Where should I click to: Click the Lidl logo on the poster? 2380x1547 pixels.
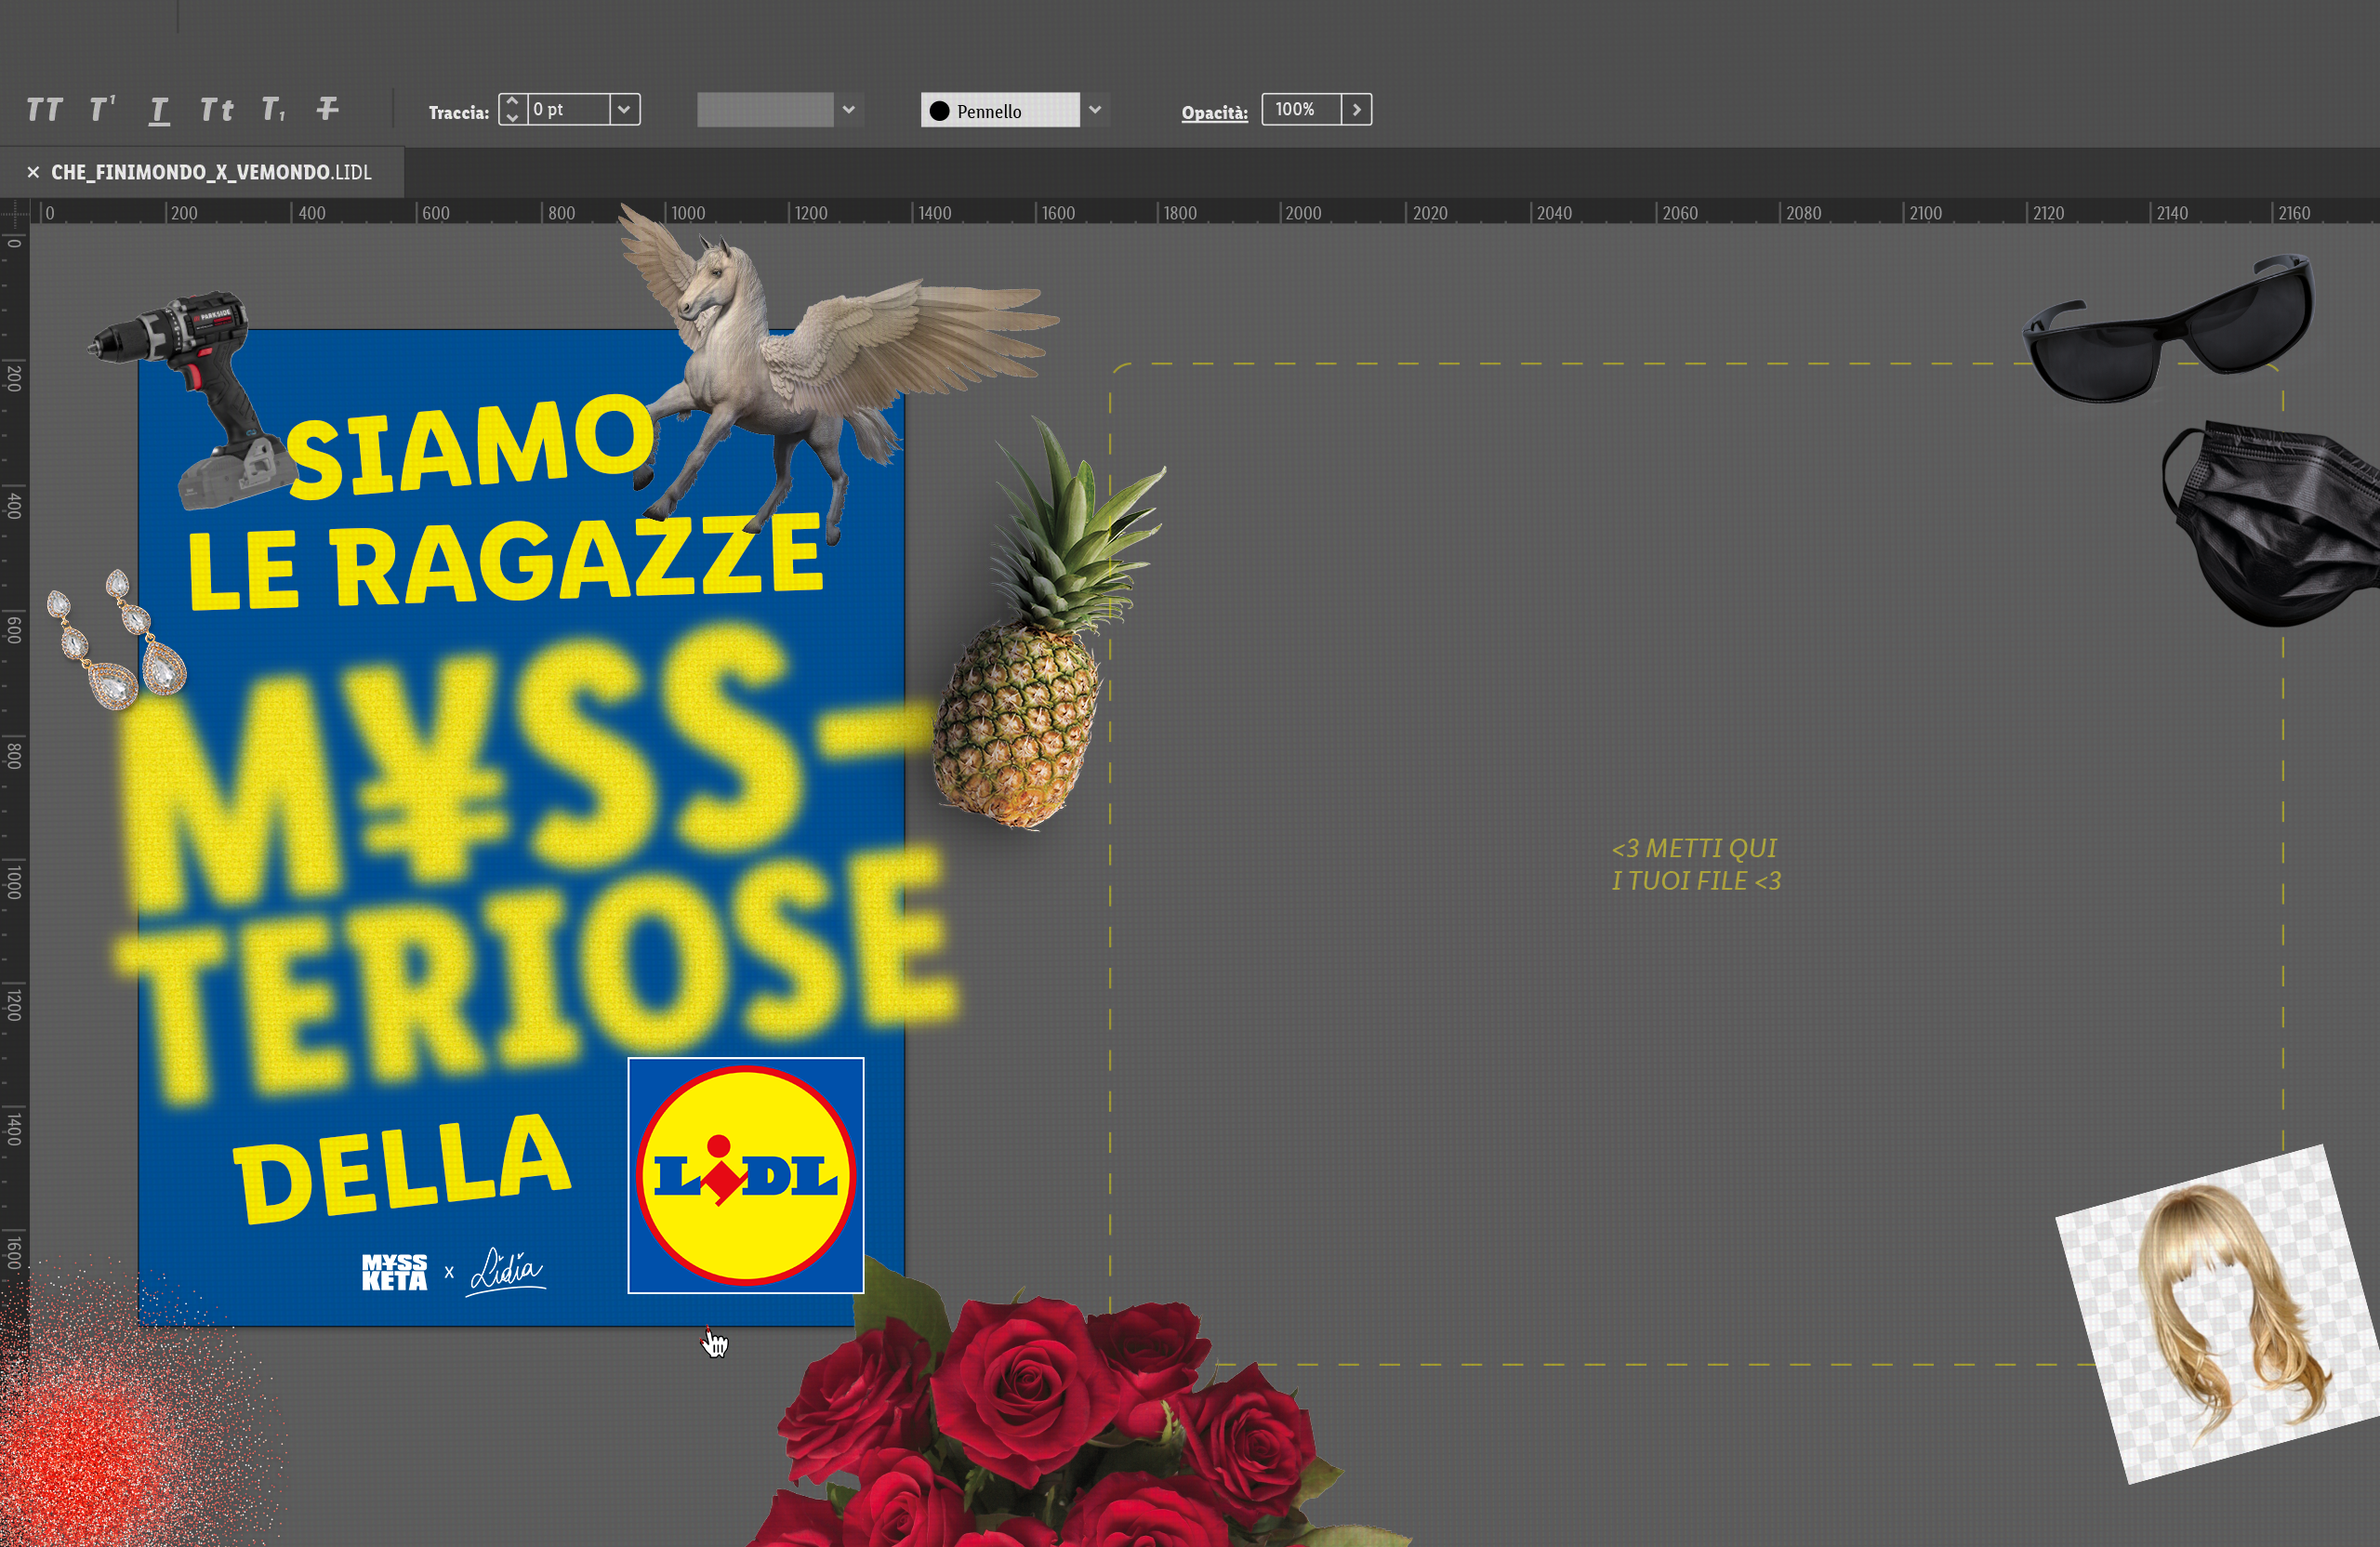point(746,1175)
